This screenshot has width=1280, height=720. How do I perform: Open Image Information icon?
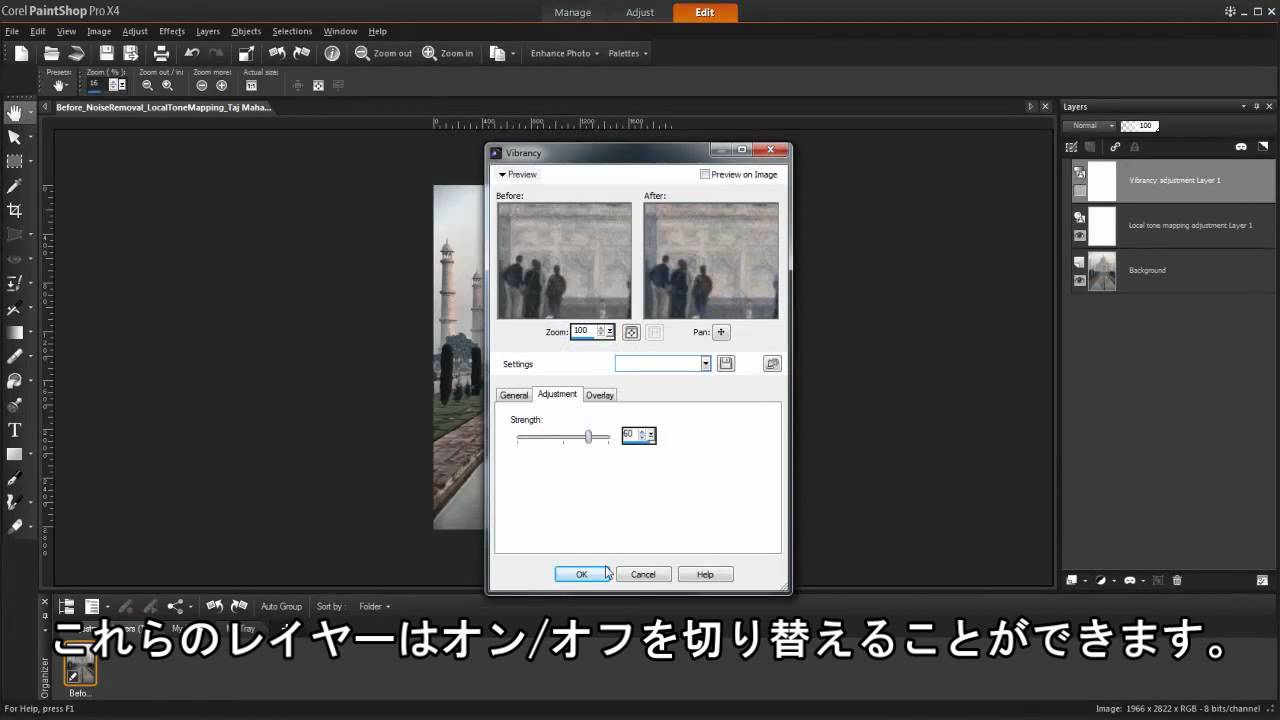332,53
